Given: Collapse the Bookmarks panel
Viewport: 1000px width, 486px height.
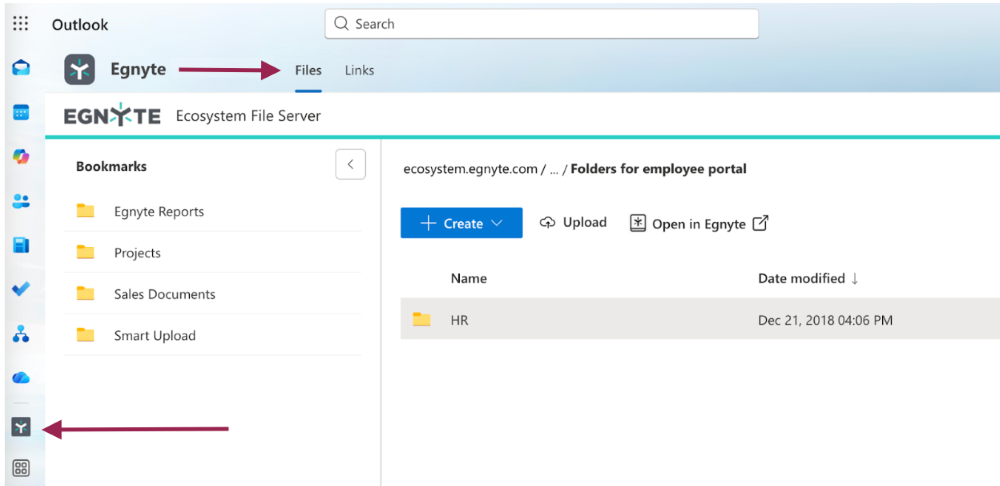Looking at the screenshot, I should 350,164.
